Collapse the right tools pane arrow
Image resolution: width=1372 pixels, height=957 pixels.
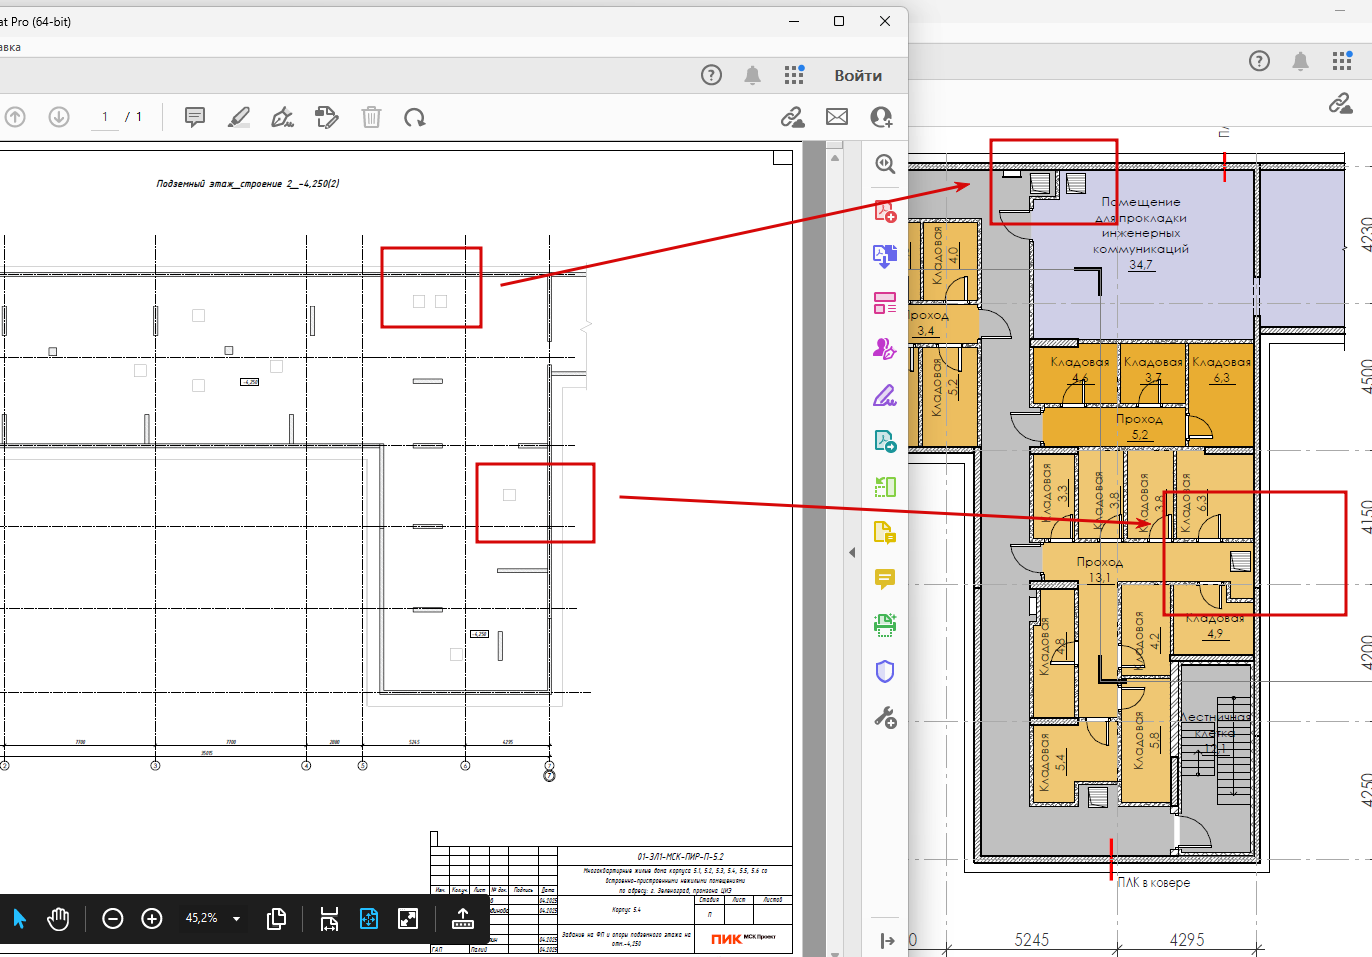(x=852, y=552)
